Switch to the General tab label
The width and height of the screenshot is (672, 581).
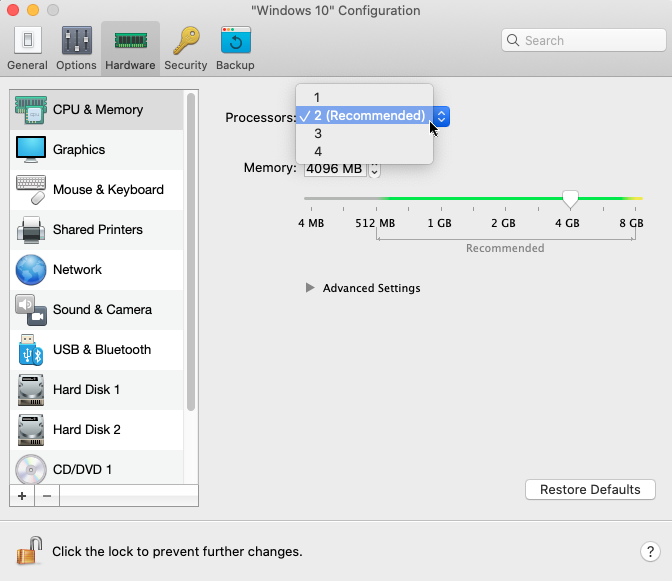27,65
